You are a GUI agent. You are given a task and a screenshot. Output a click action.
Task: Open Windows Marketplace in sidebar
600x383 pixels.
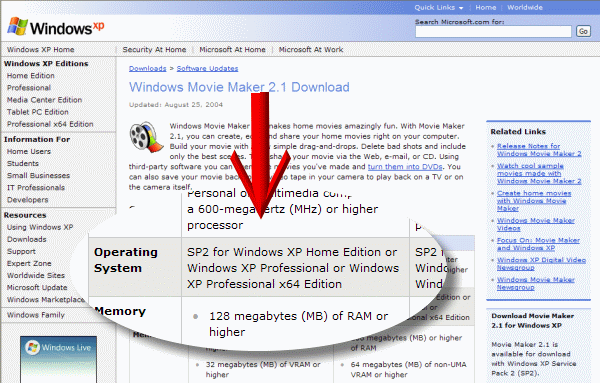pos(46,300)
